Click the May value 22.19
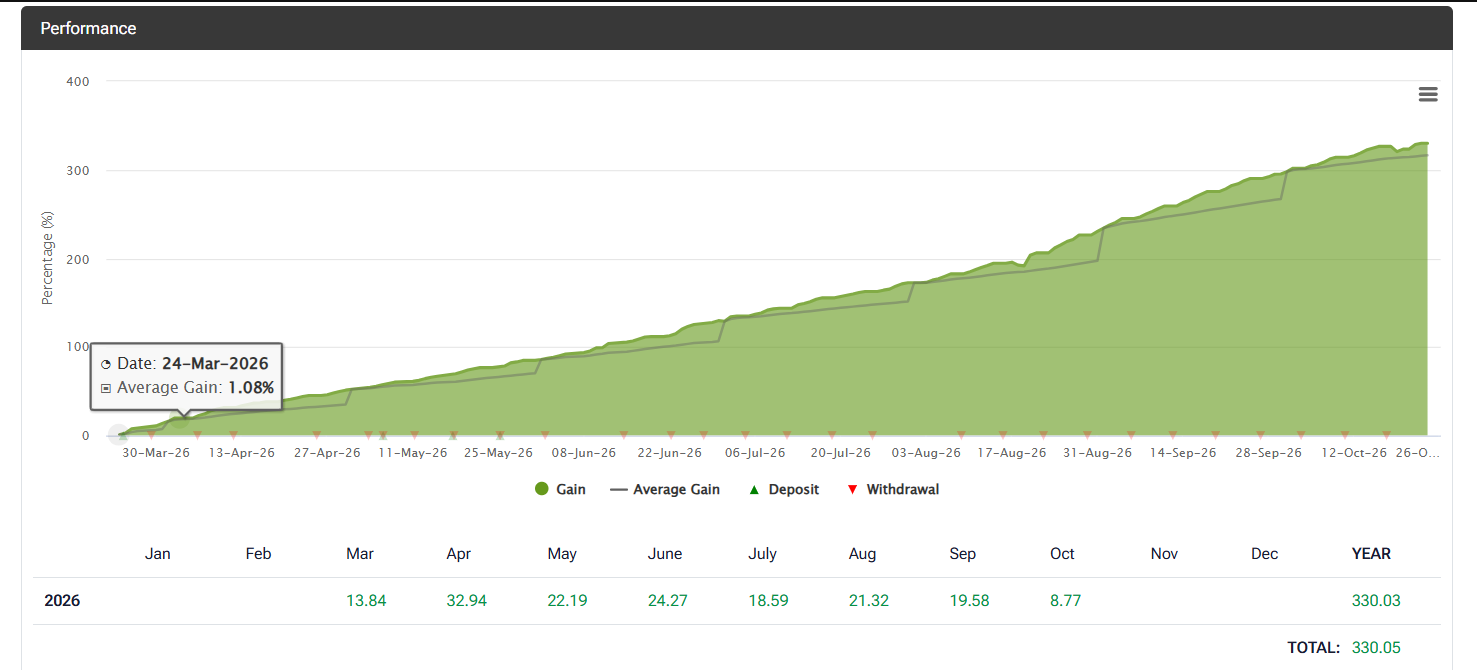Viewport: 1477px width, 670px height. coord(567,601)
